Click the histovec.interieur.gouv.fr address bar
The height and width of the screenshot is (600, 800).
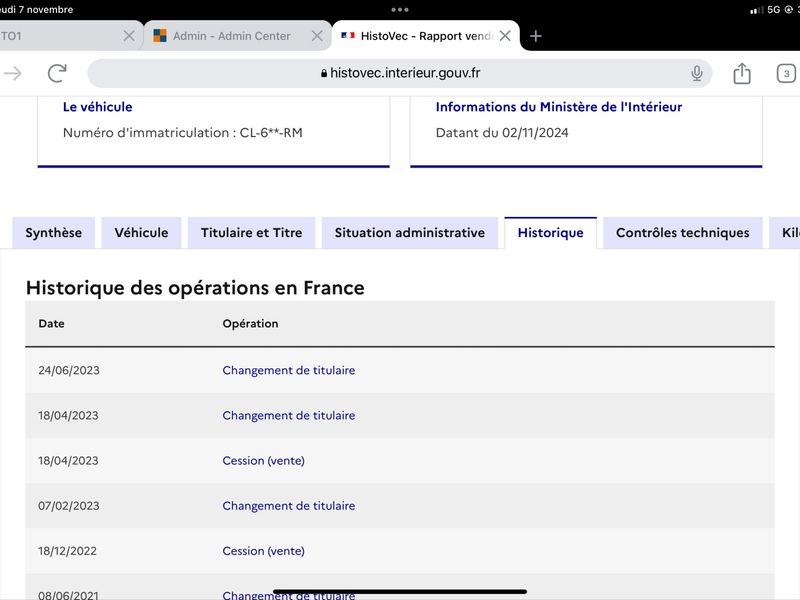point(400,73)
